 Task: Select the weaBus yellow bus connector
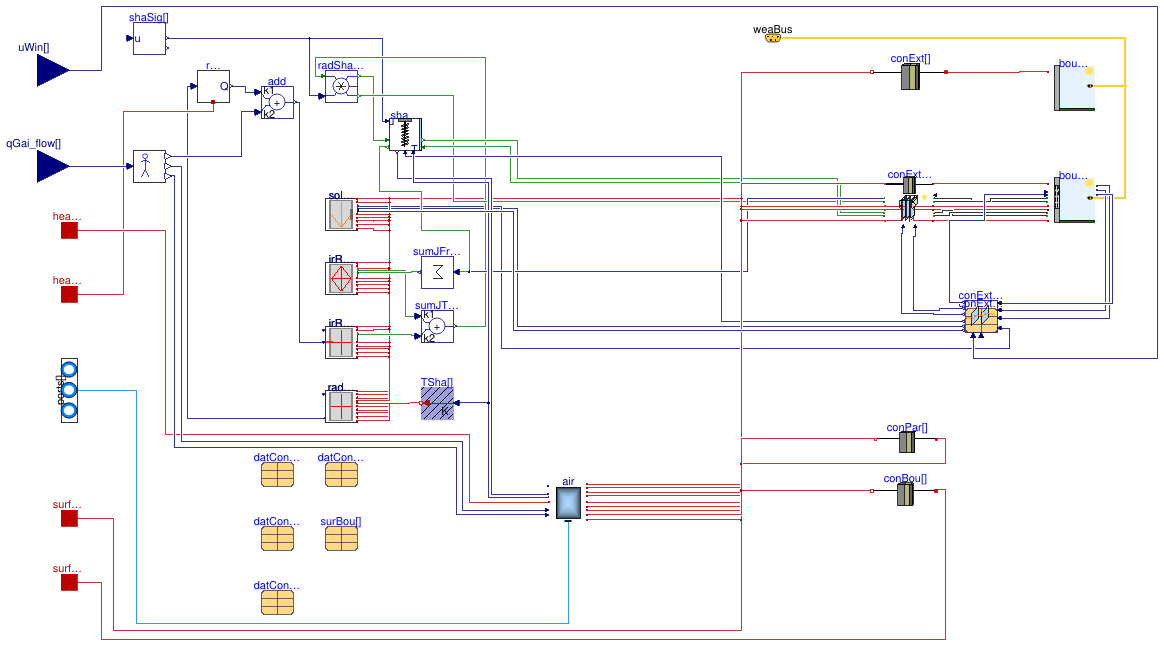coord(773,38)
